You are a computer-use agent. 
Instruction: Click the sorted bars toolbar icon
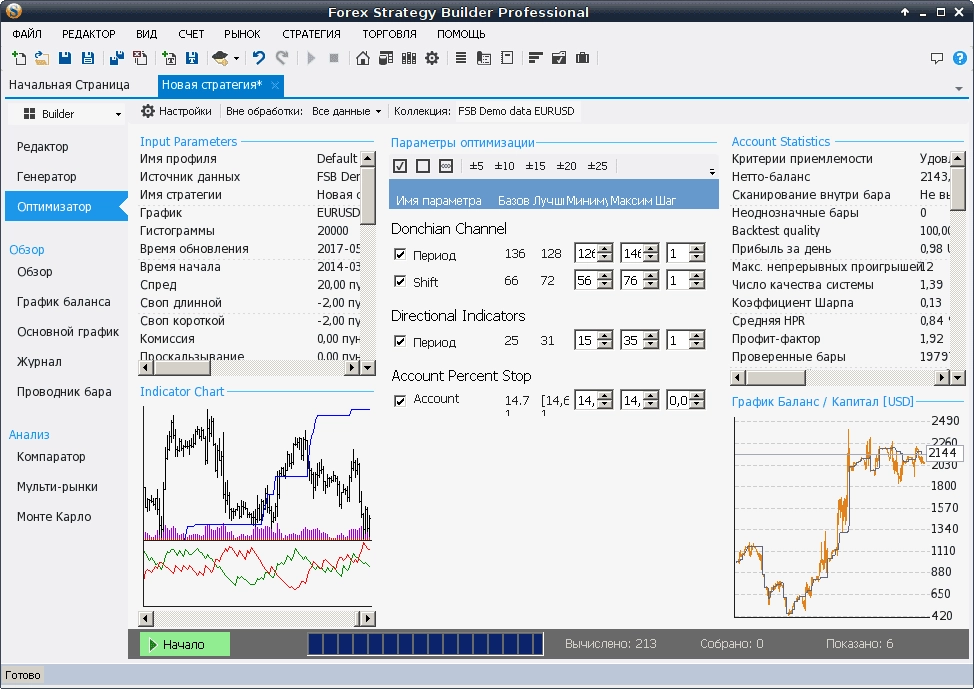point(535,58)
